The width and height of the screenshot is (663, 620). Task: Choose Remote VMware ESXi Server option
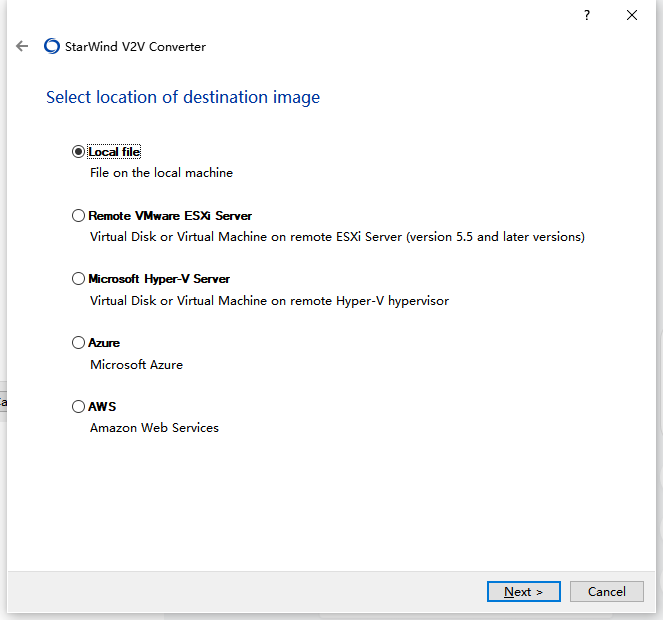78,216
